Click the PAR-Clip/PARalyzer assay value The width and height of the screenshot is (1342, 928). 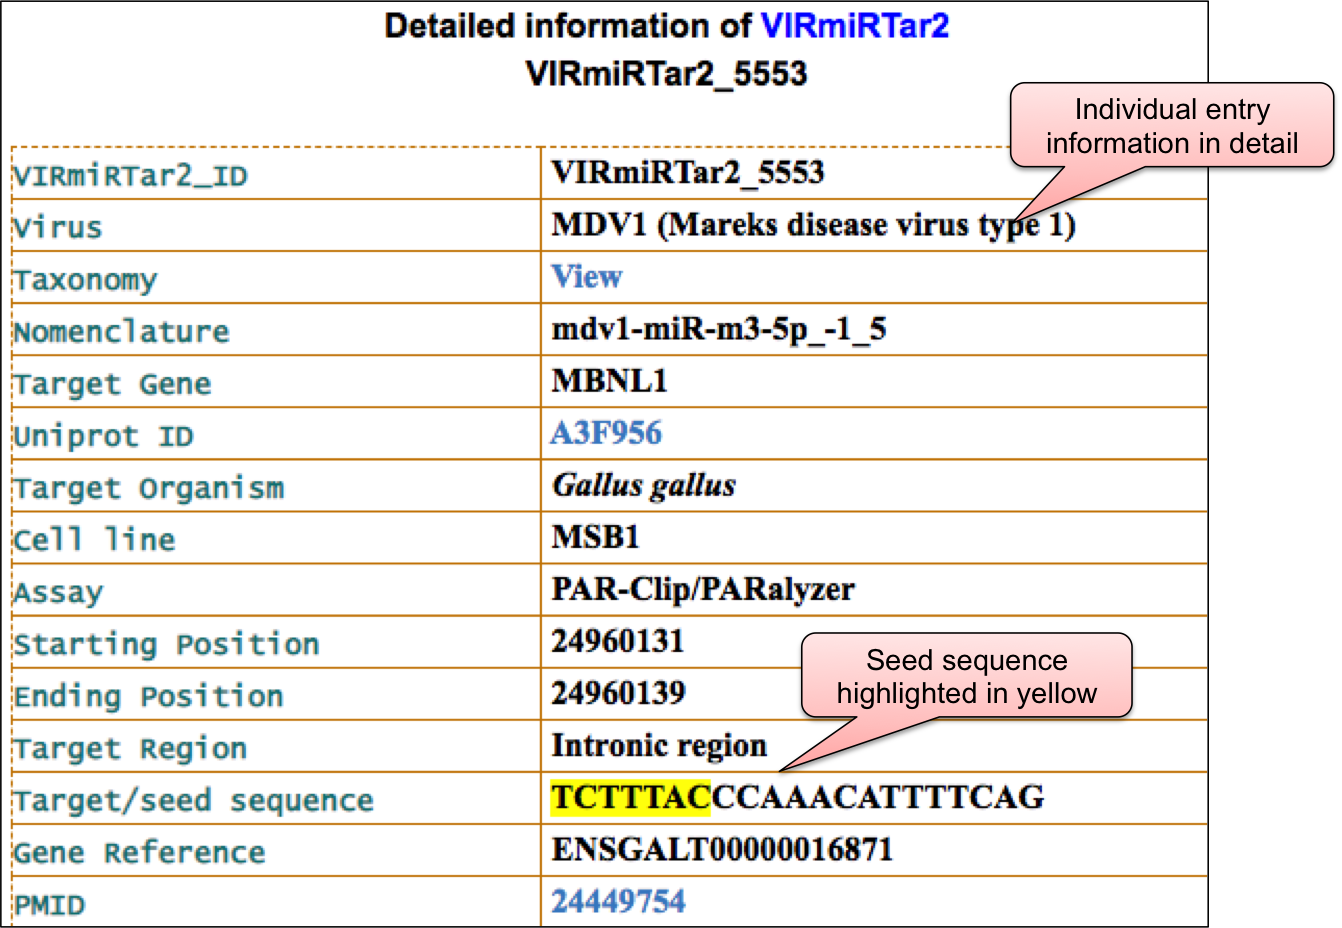[x=702, y=589]
